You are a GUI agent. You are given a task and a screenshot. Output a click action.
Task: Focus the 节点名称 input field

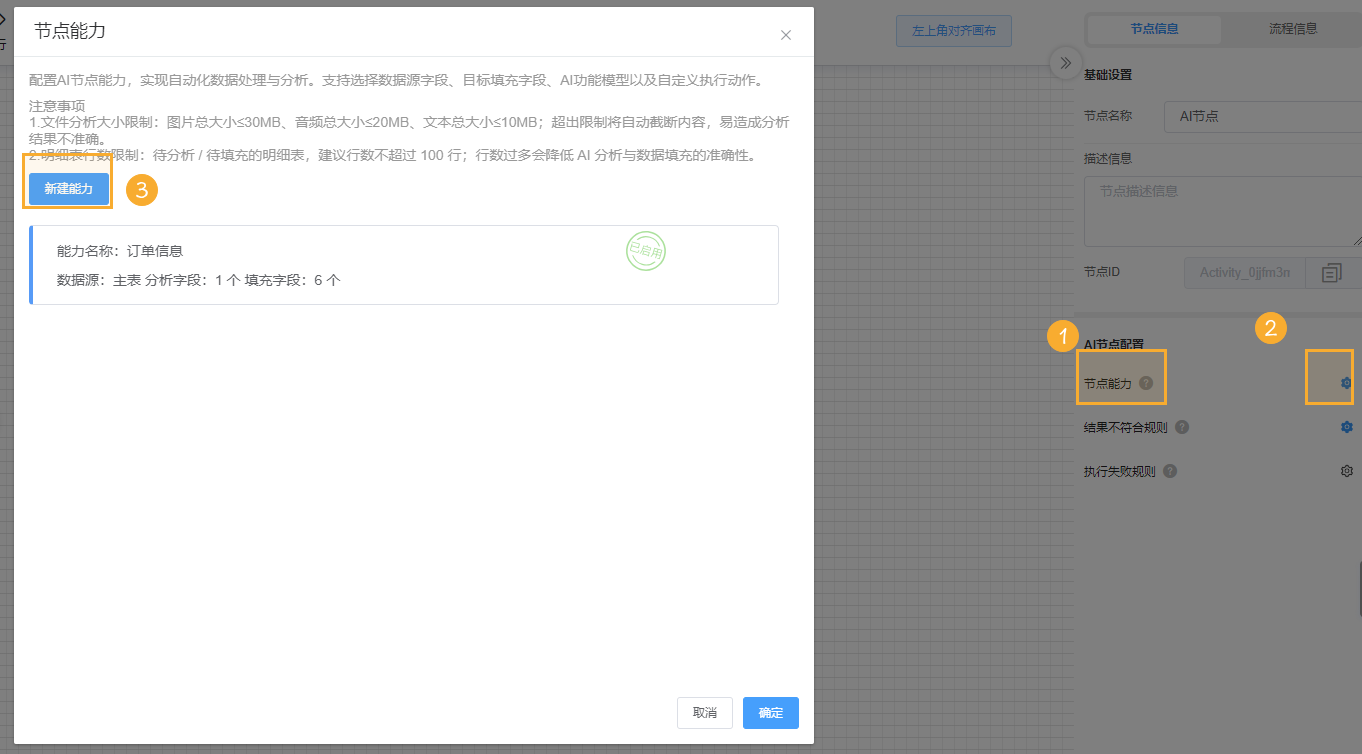tap(1263, 116)
